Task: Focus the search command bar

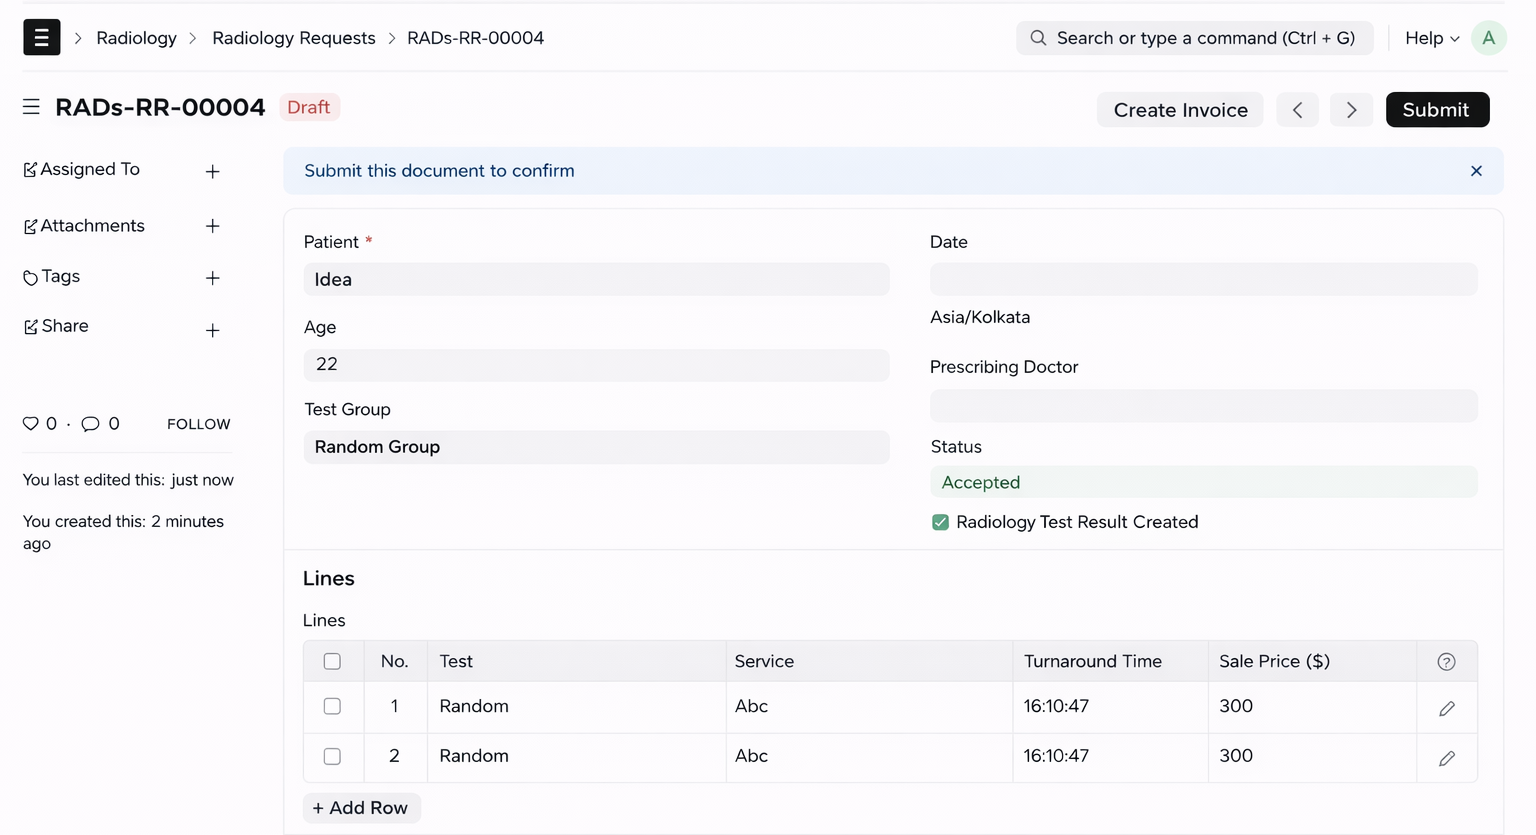Action: coord(1195,38)
